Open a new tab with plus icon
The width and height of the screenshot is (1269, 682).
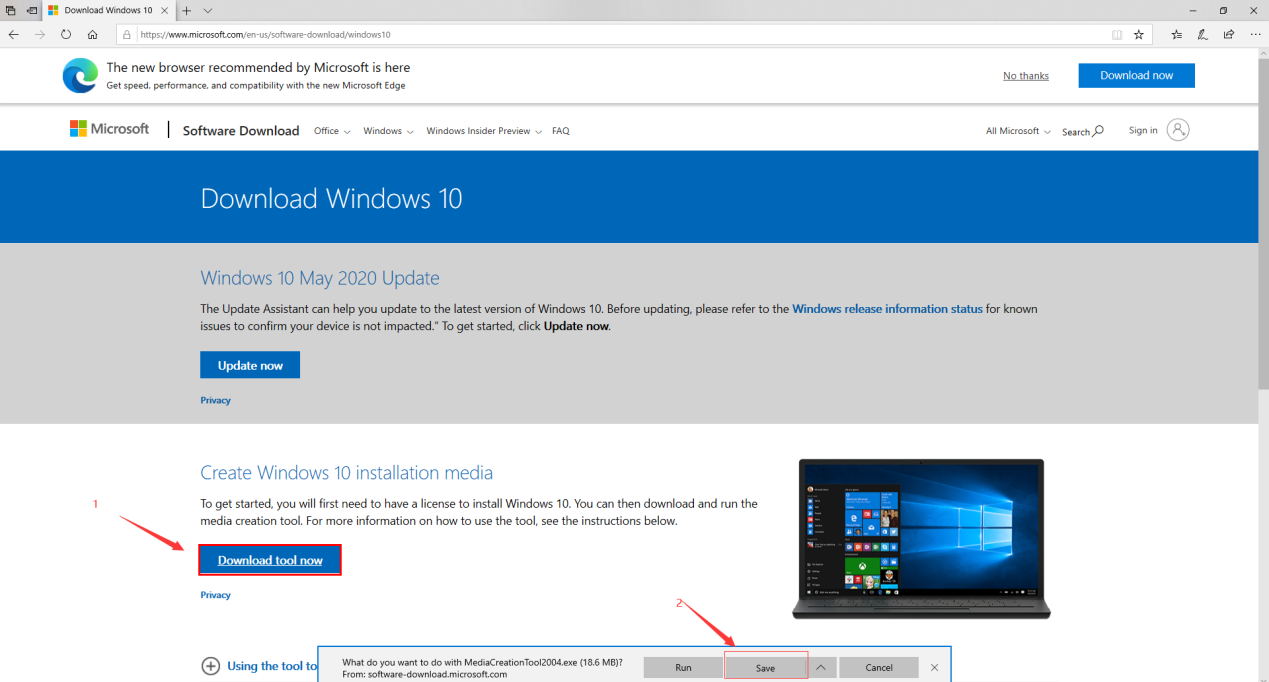coord(186,10)
